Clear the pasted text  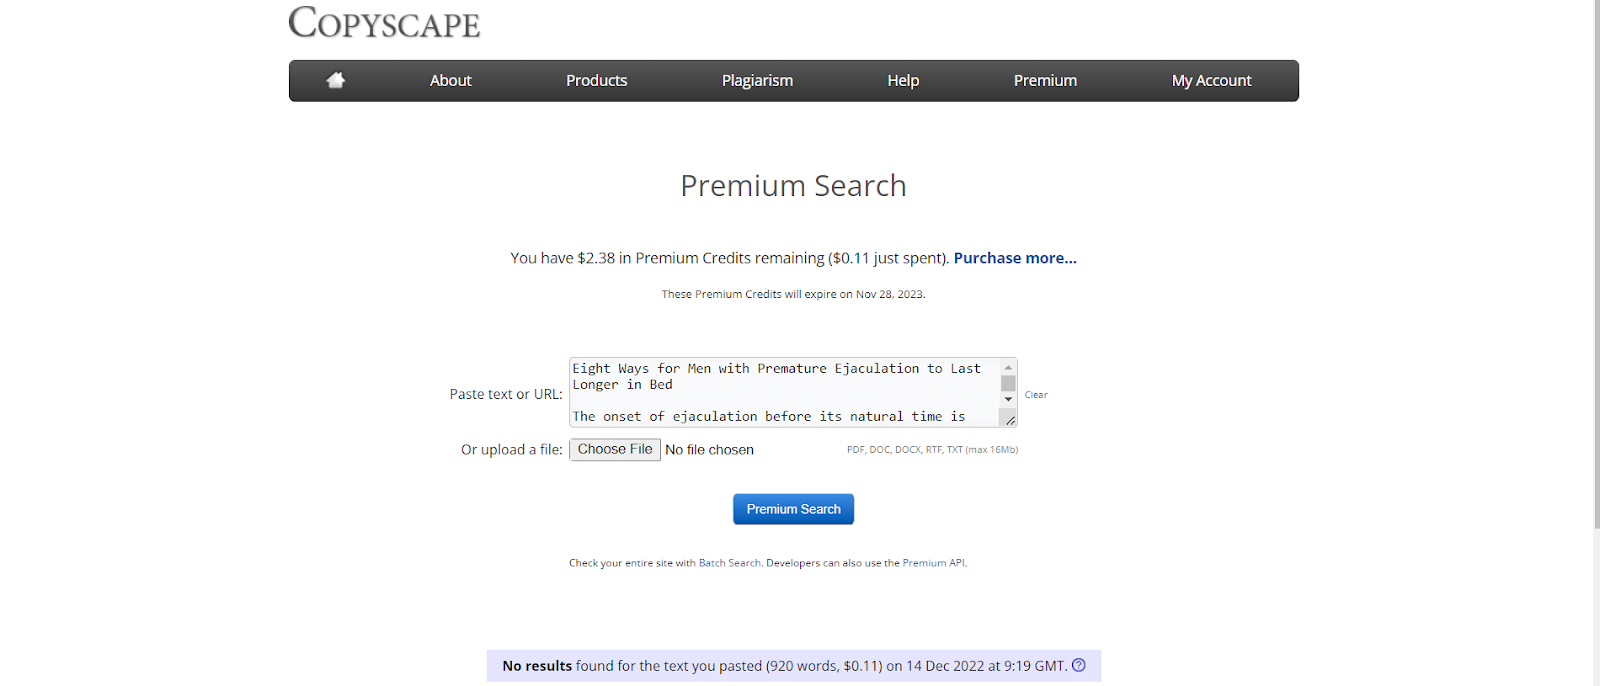1036,395
